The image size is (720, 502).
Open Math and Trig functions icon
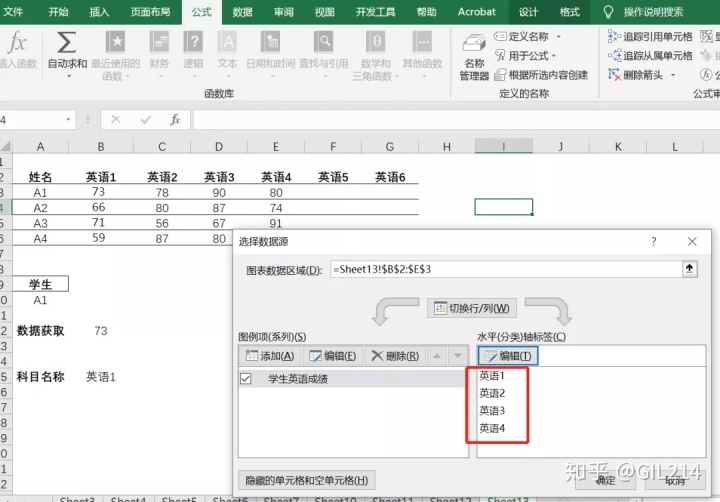pos(376,42)
